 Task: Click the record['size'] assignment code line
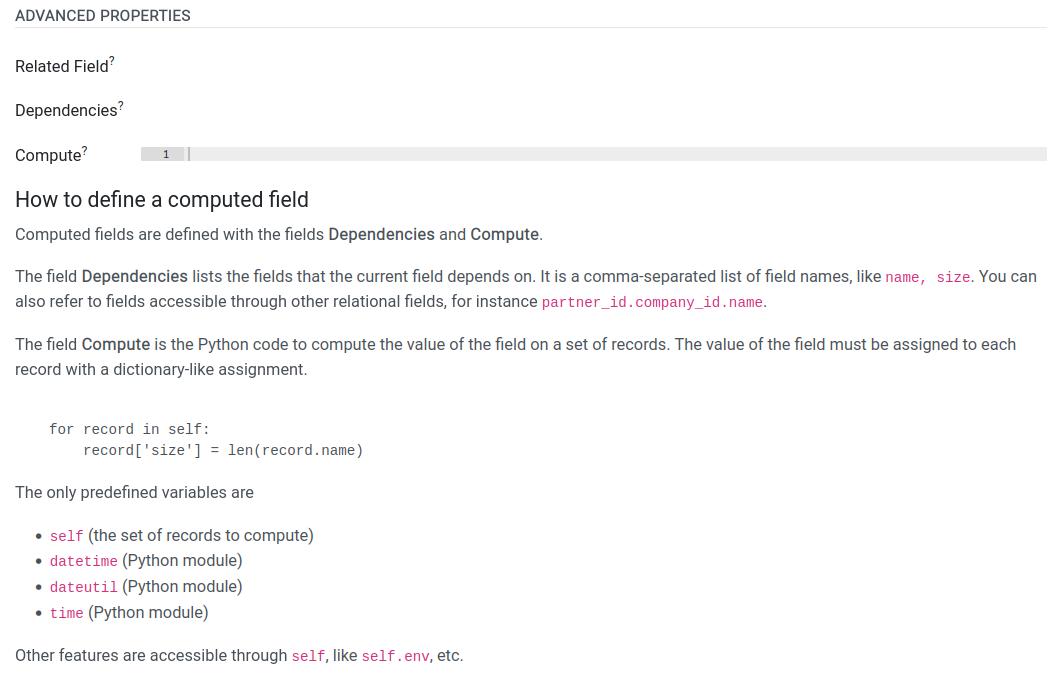click(223, 450)
